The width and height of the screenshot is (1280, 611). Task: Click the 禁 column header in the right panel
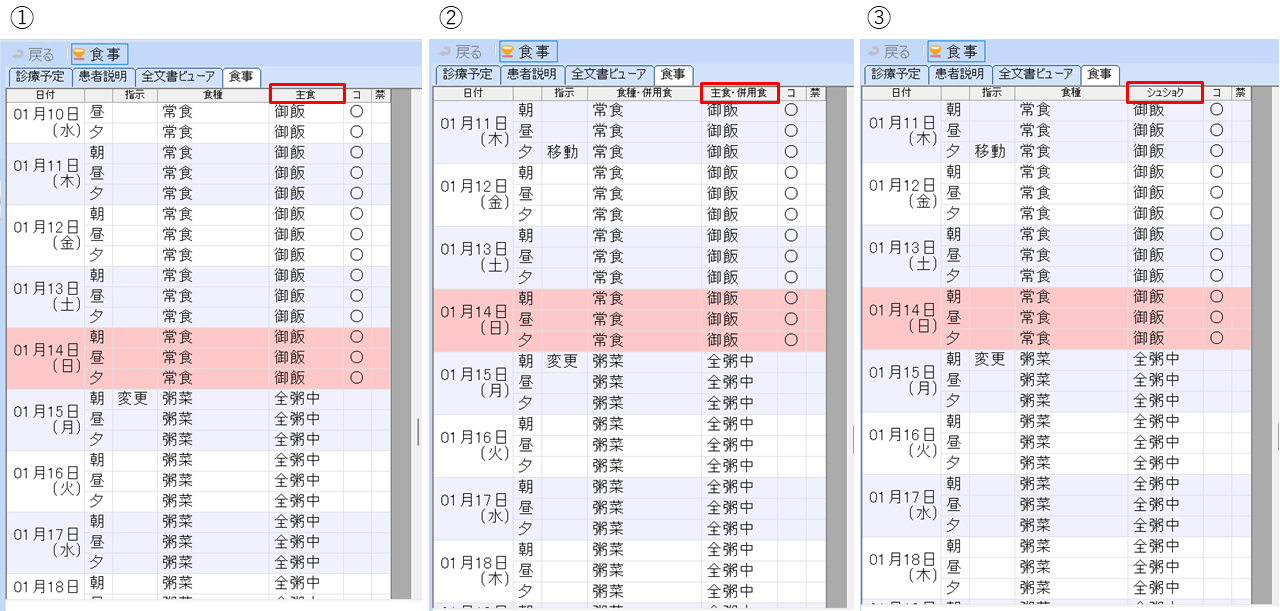[1241, 92]
